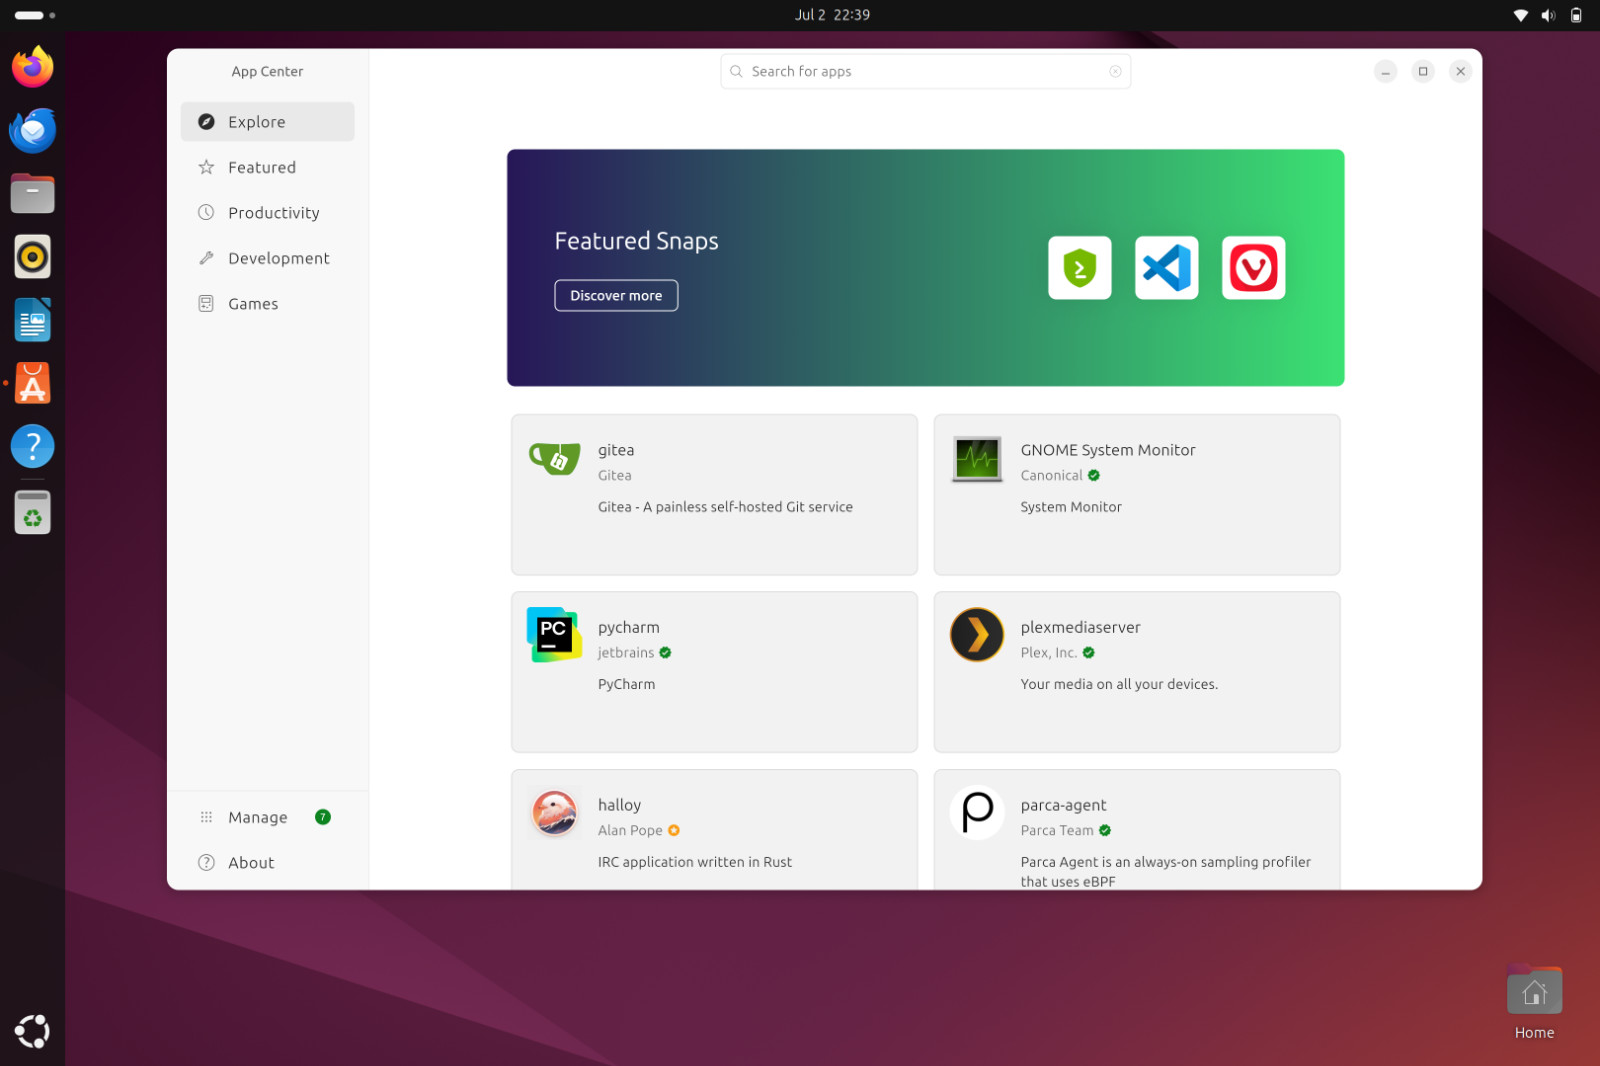
Task: Open the gitea app card
Action: pos(714,494)
